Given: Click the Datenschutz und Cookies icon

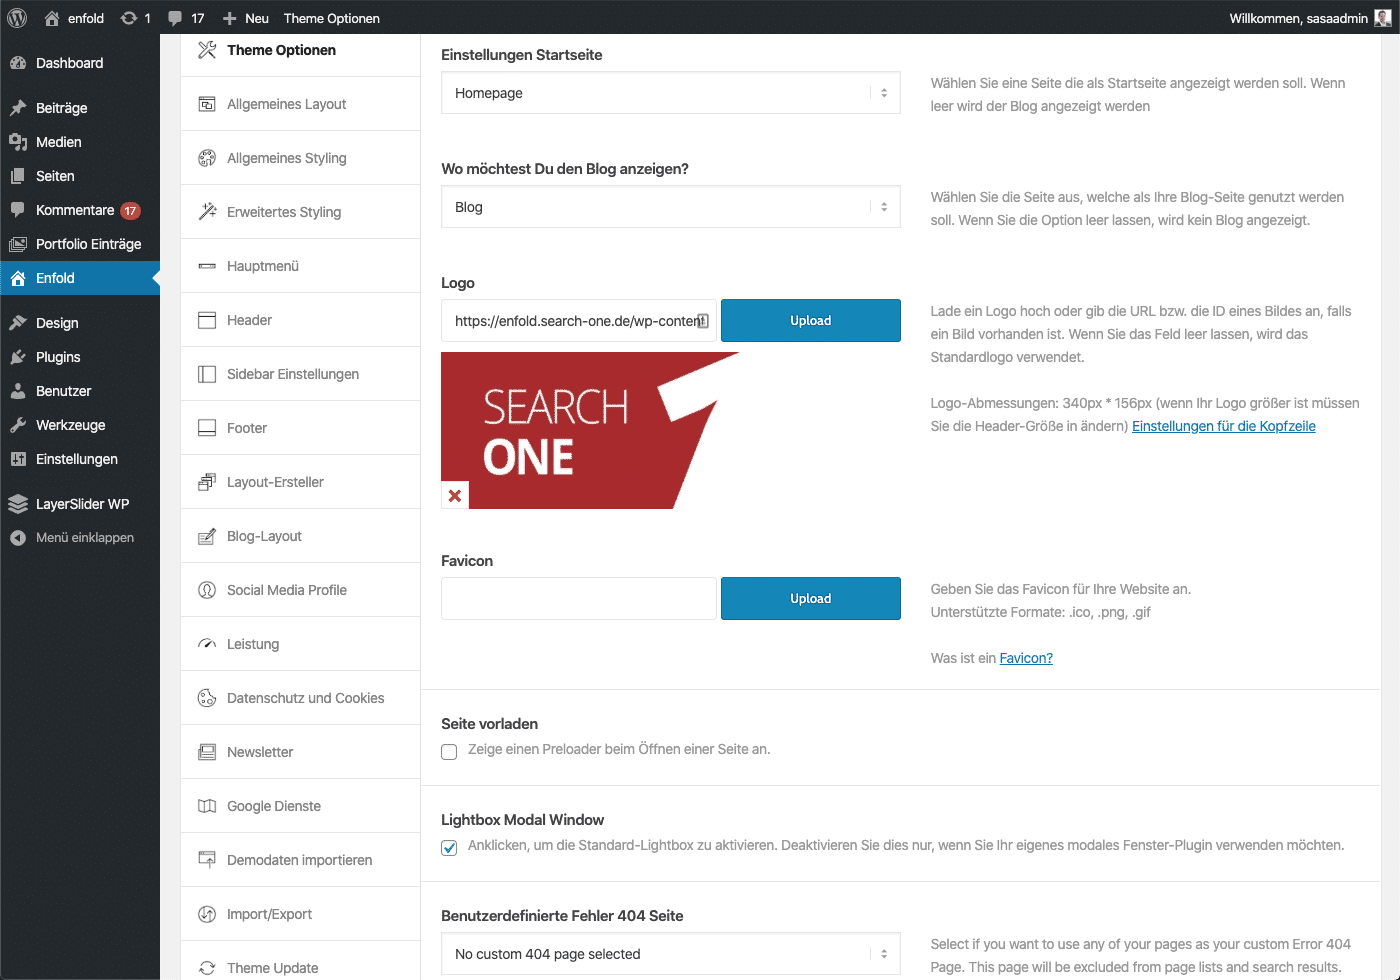Looking at the screenshot, I should click(x=207, y=698).
